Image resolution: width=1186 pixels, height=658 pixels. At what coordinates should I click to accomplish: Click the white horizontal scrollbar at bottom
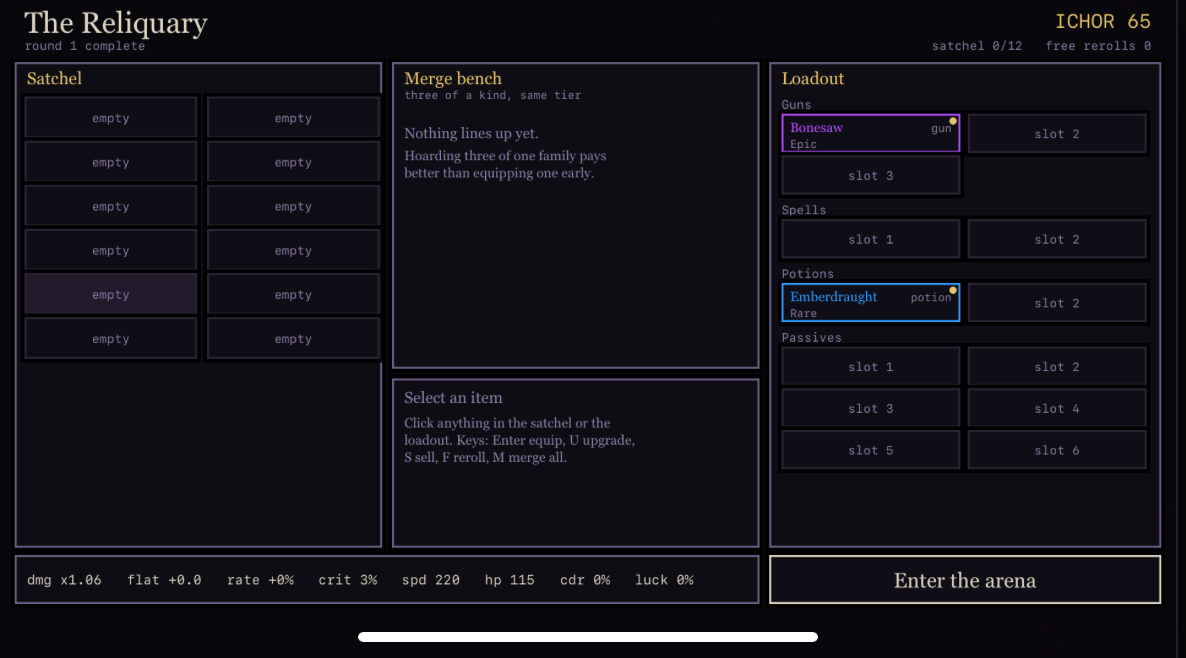pos(588,637)
